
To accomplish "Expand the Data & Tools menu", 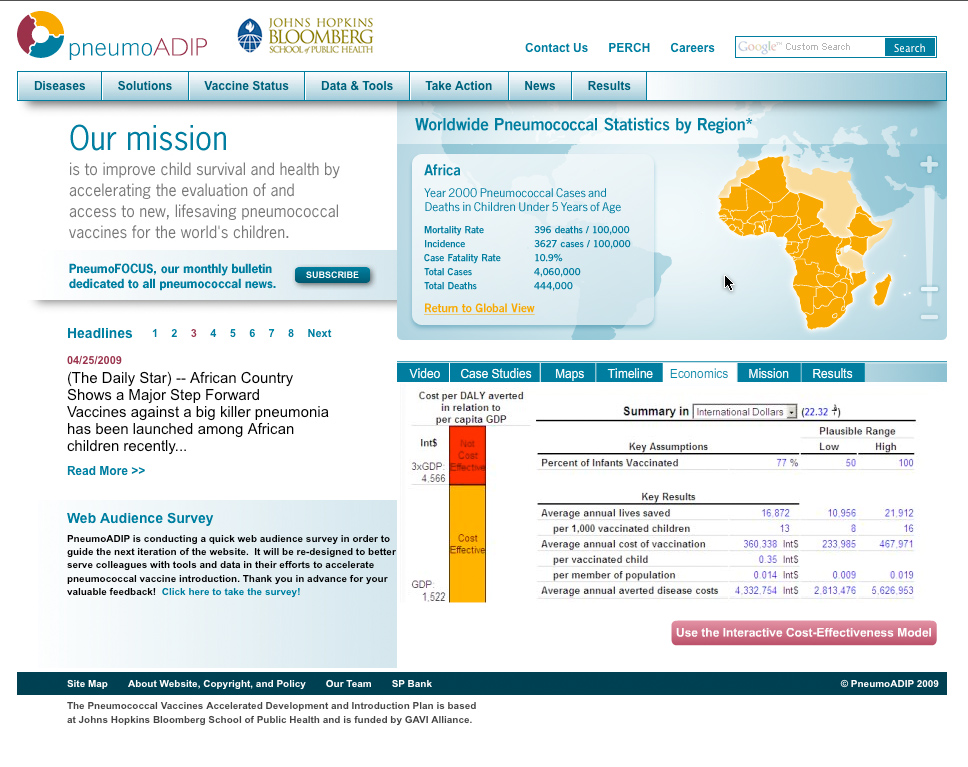I will [x=357, y=86].
